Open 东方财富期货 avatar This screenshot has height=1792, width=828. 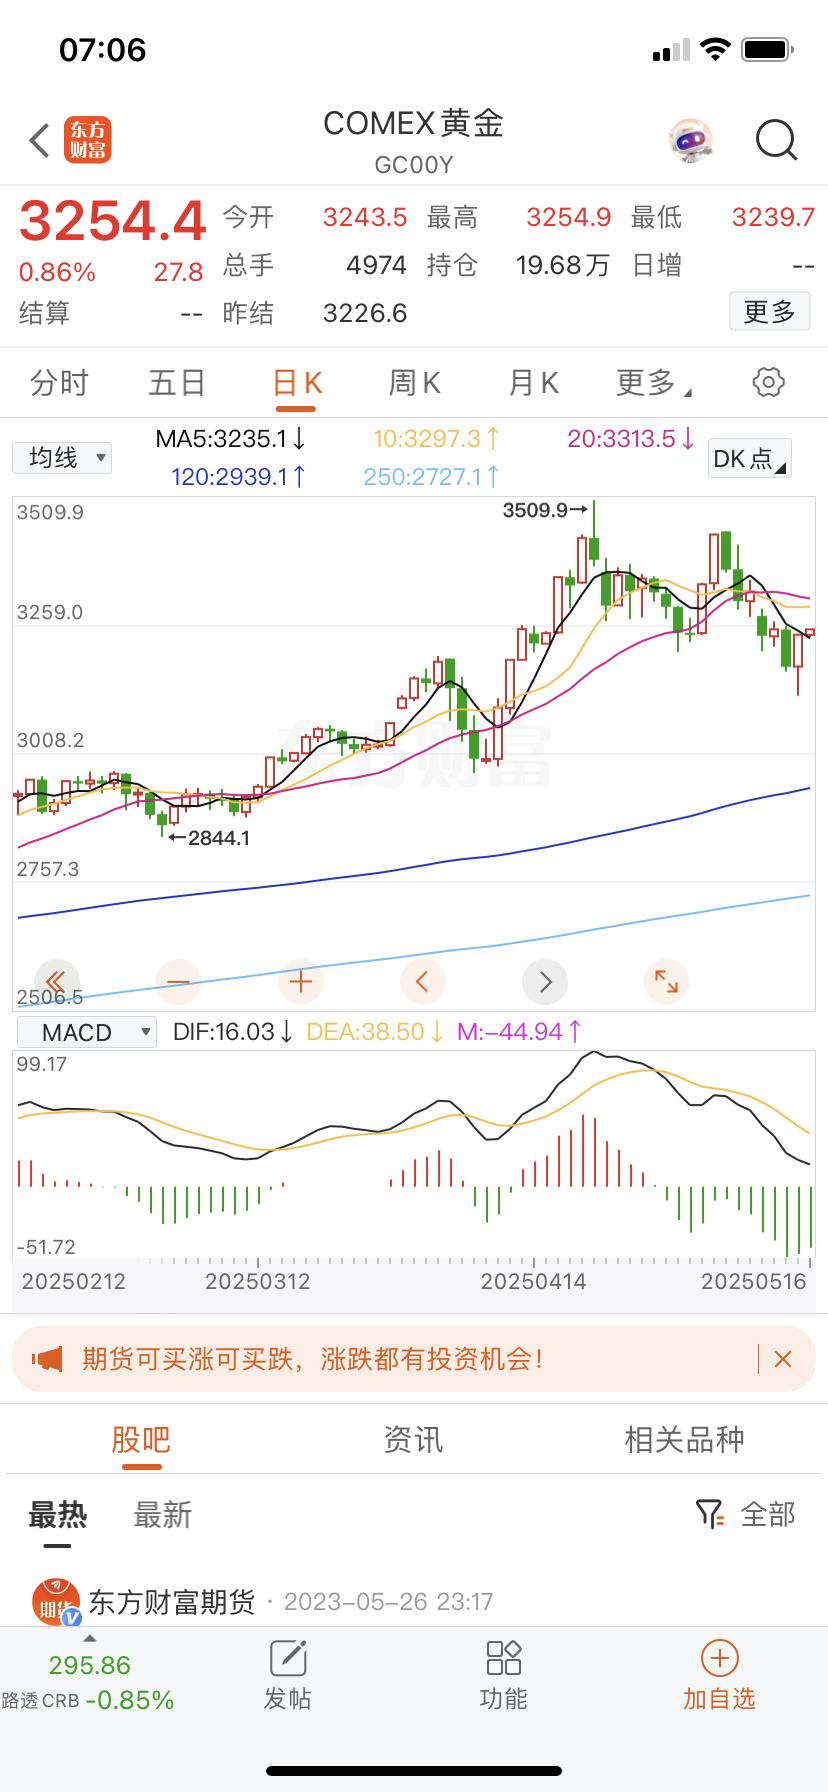coord(56,1602)
